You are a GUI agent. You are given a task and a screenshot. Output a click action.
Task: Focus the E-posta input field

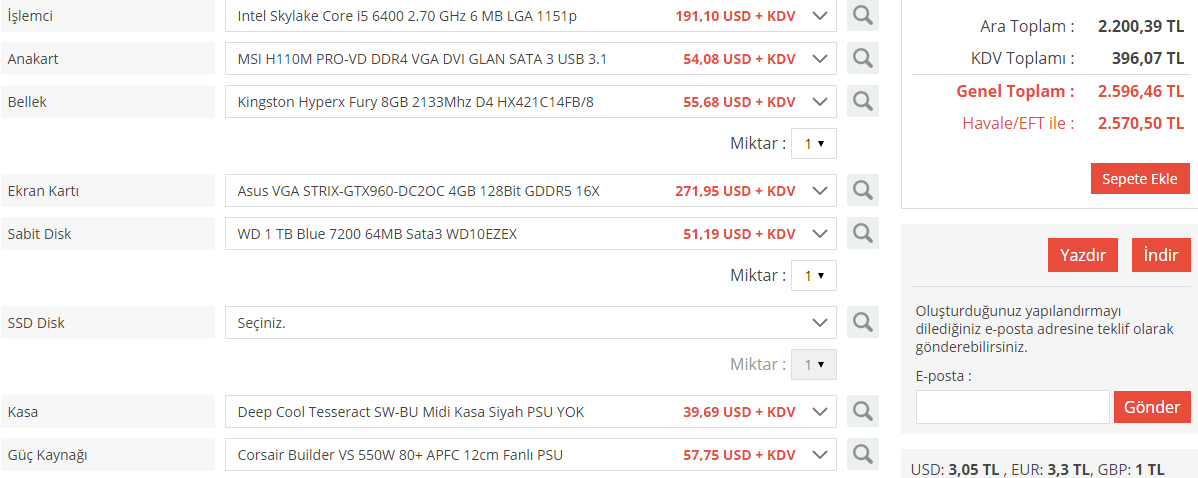coord(1012,407)
